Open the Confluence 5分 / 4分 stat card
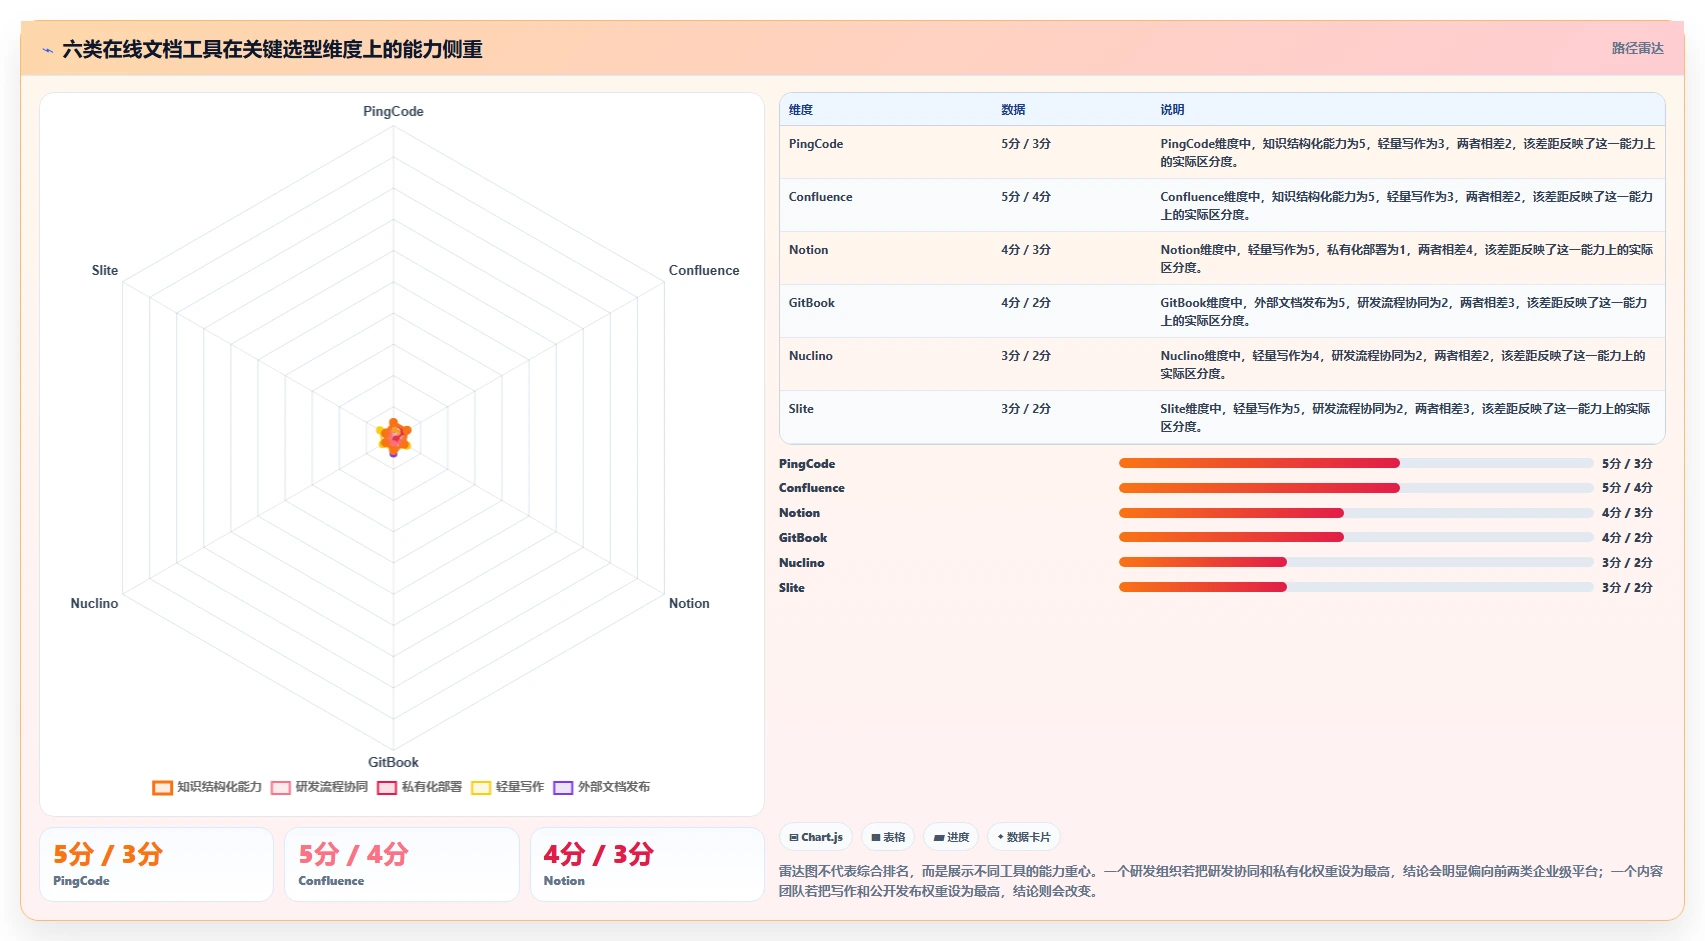The height and width of the screenshot is (941, 1705). click(x=402, y=864)
